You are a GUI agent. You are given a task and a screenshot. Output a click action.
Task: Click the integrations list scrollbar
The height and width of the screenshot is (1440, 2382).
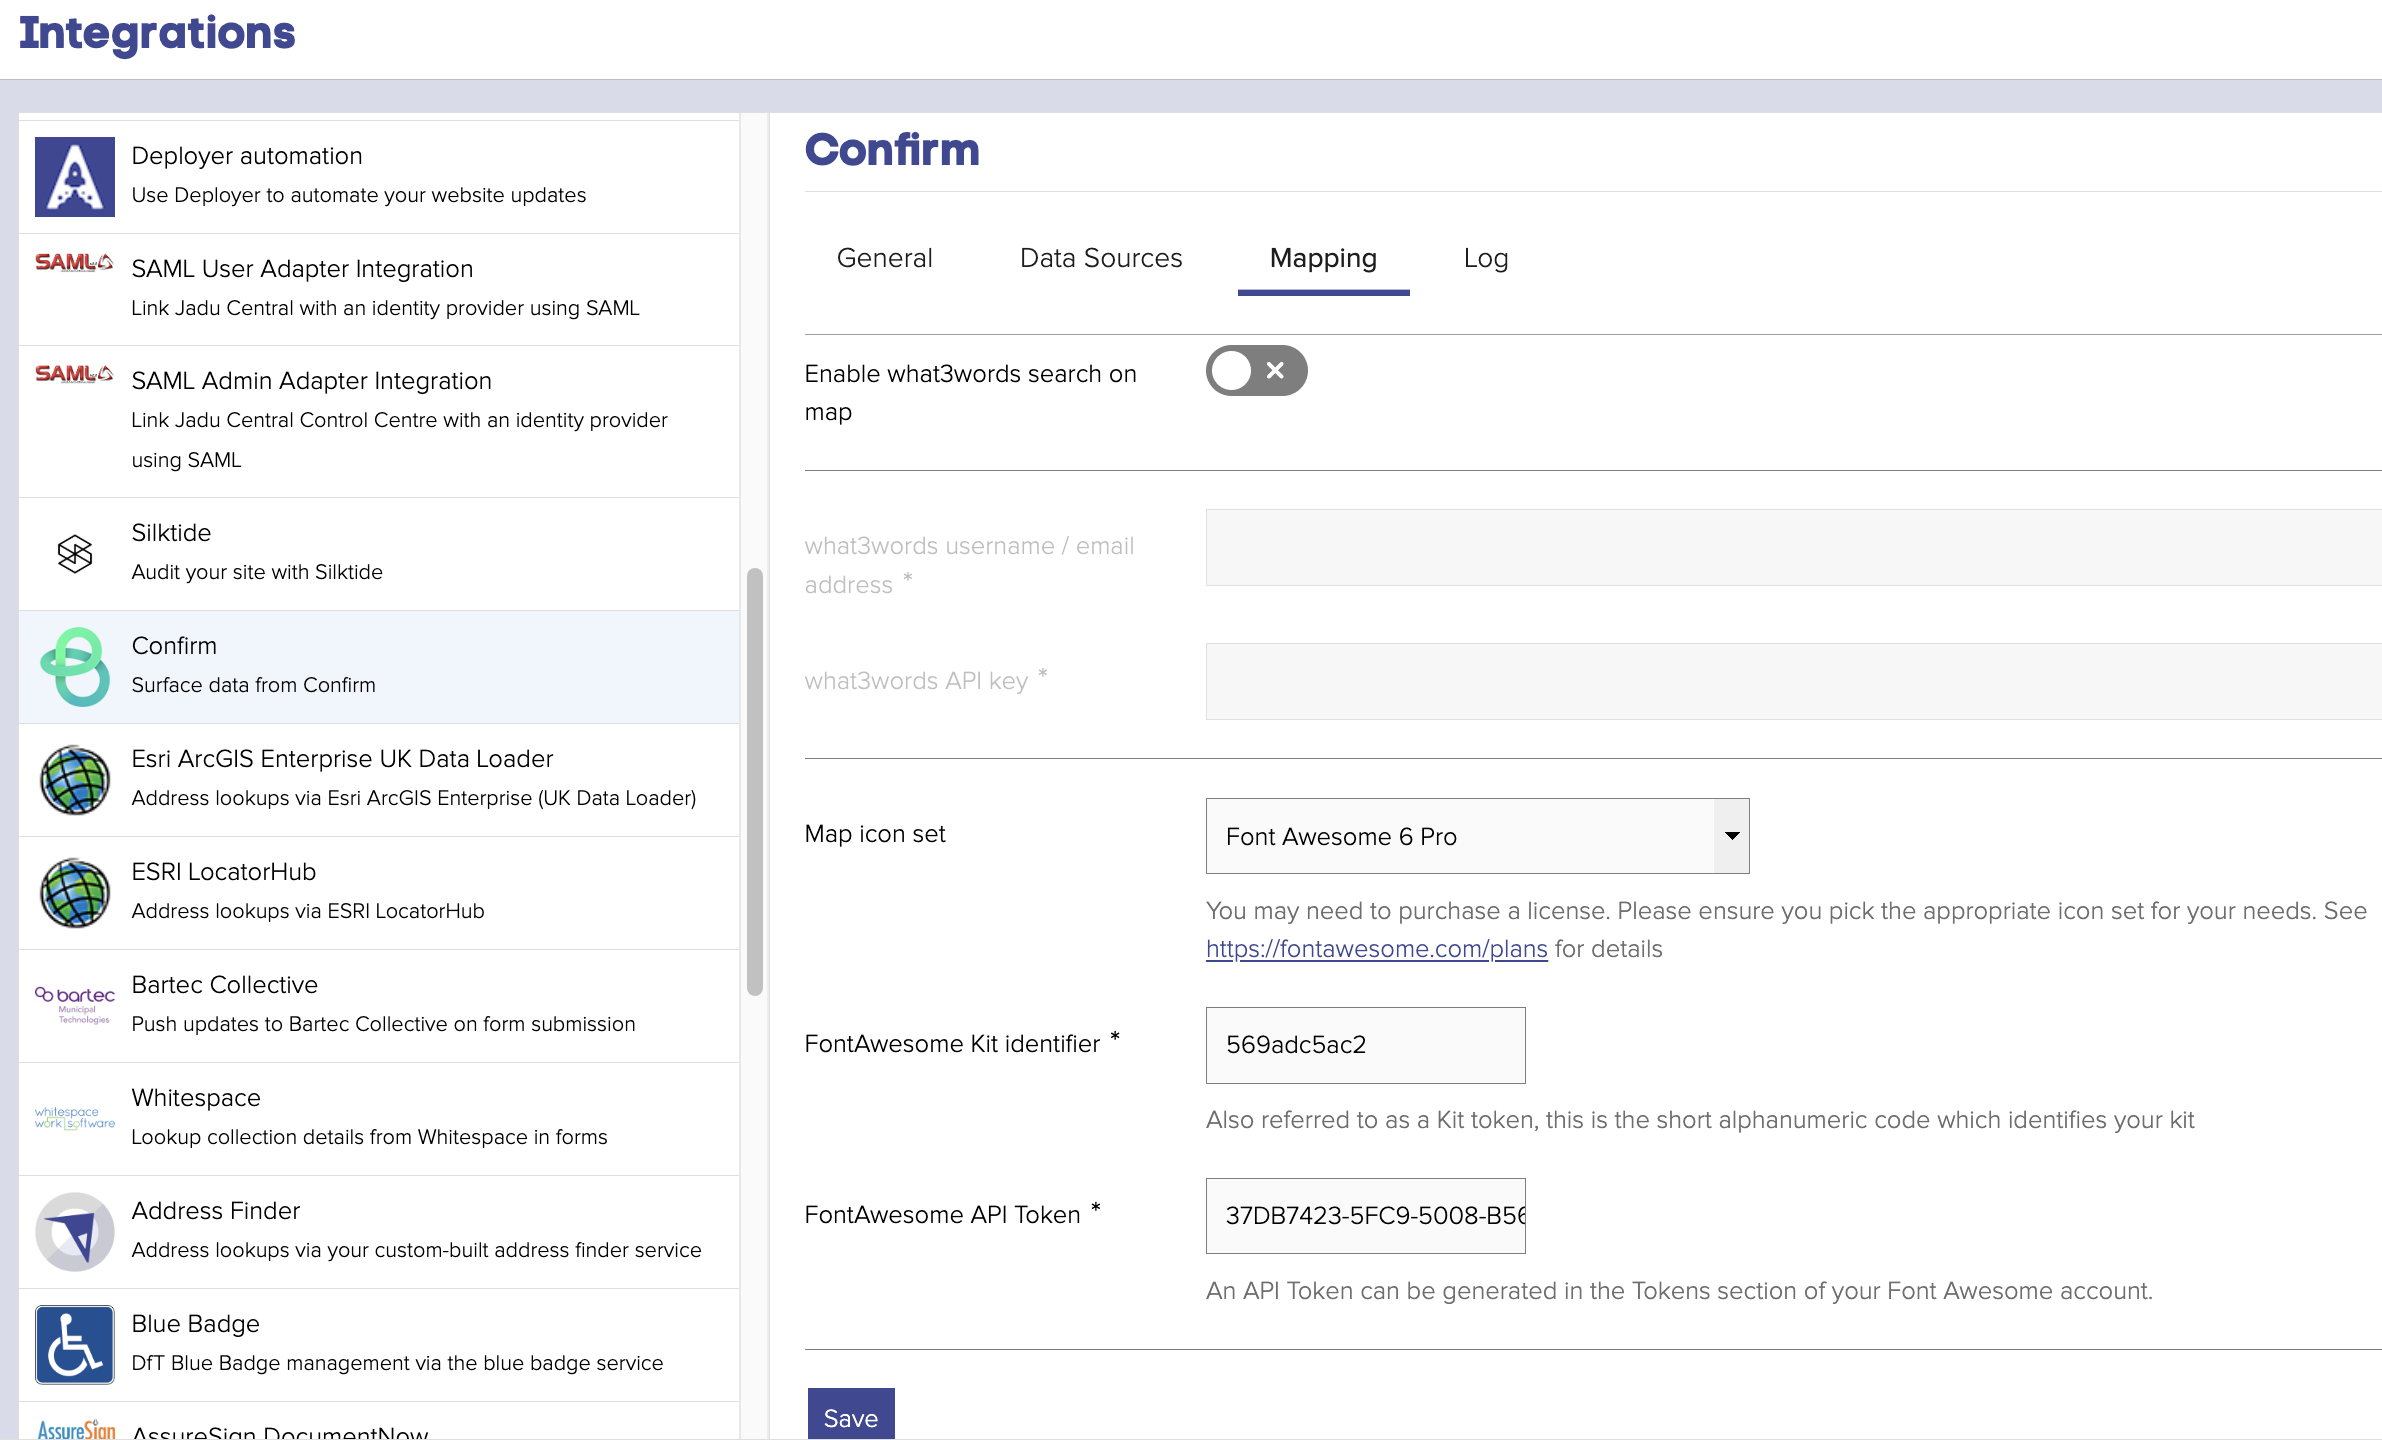tap(755, 782)
